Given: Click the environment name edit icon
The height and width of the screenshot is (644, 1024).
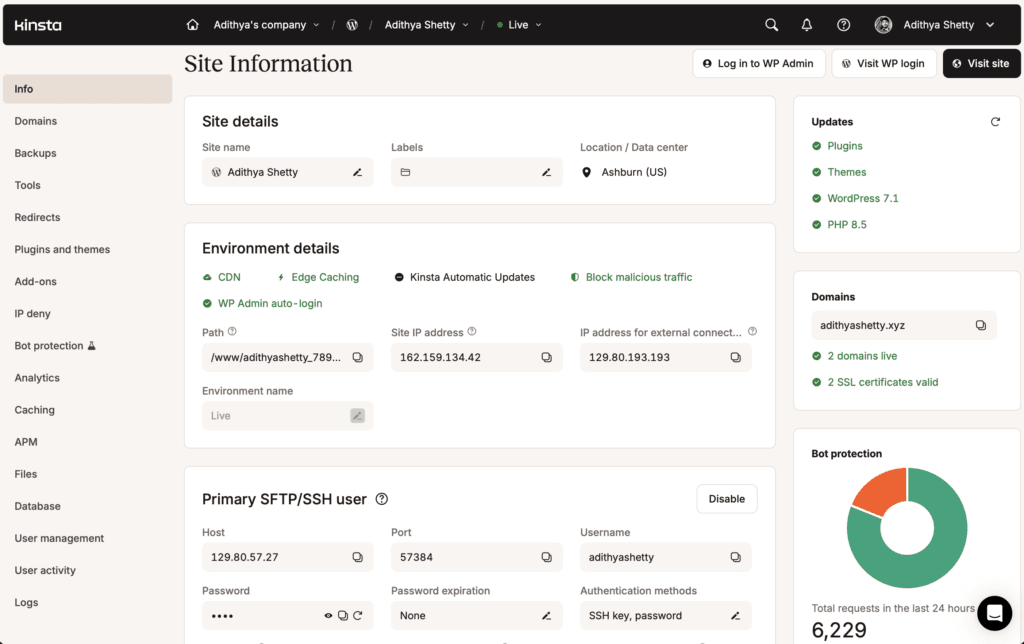Looking at the screenshot, I should coord(357,415).
